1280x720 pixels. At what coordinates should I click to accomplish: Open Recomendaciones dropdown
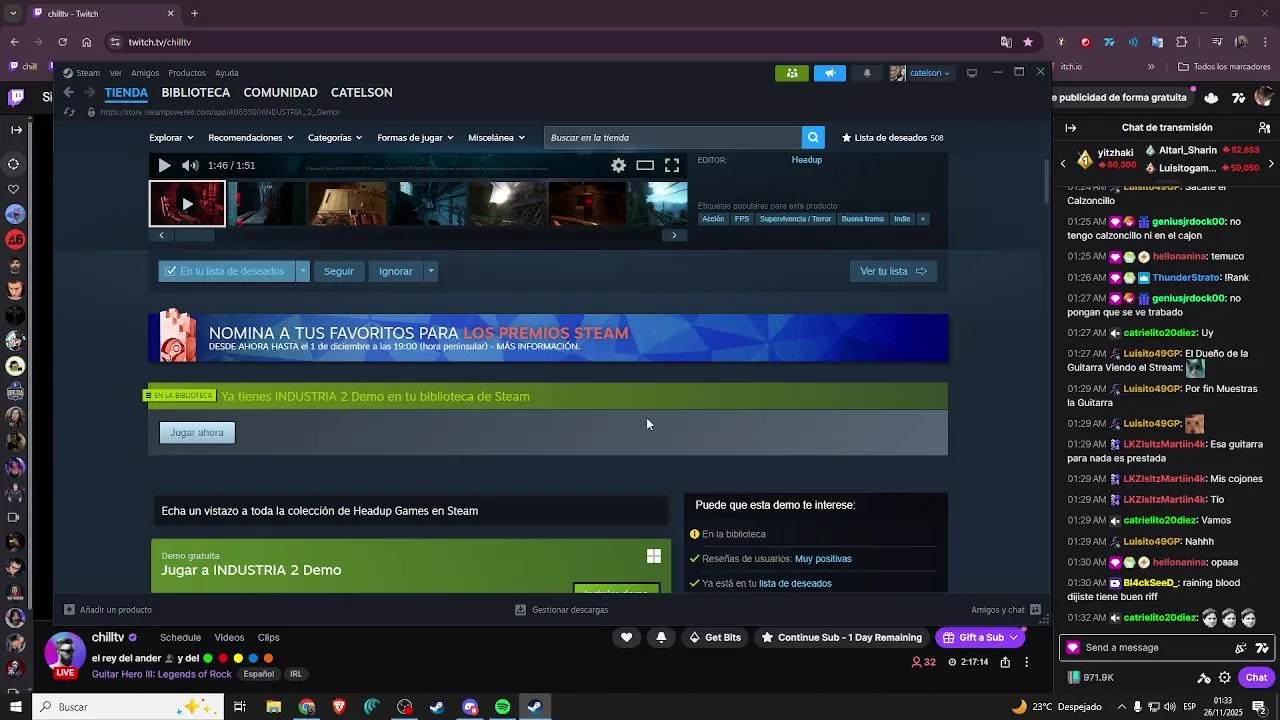pyautogui.click(x=251, y=138)
